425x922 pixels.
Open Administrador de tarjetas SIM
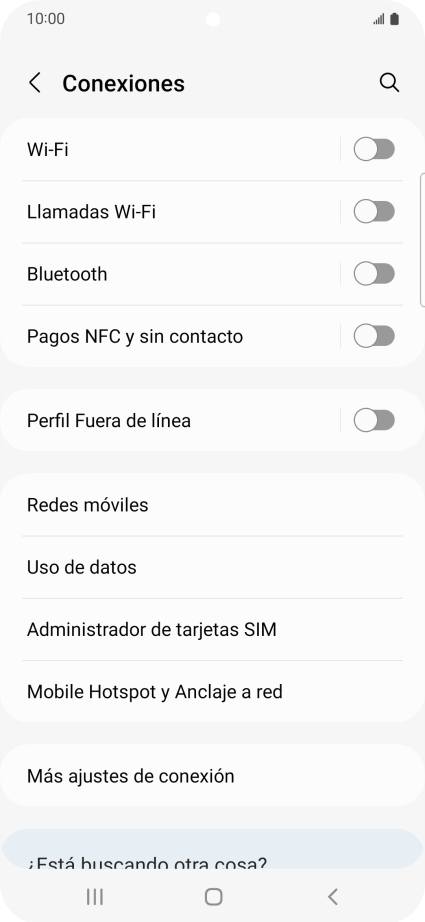[x=212, y=630]
